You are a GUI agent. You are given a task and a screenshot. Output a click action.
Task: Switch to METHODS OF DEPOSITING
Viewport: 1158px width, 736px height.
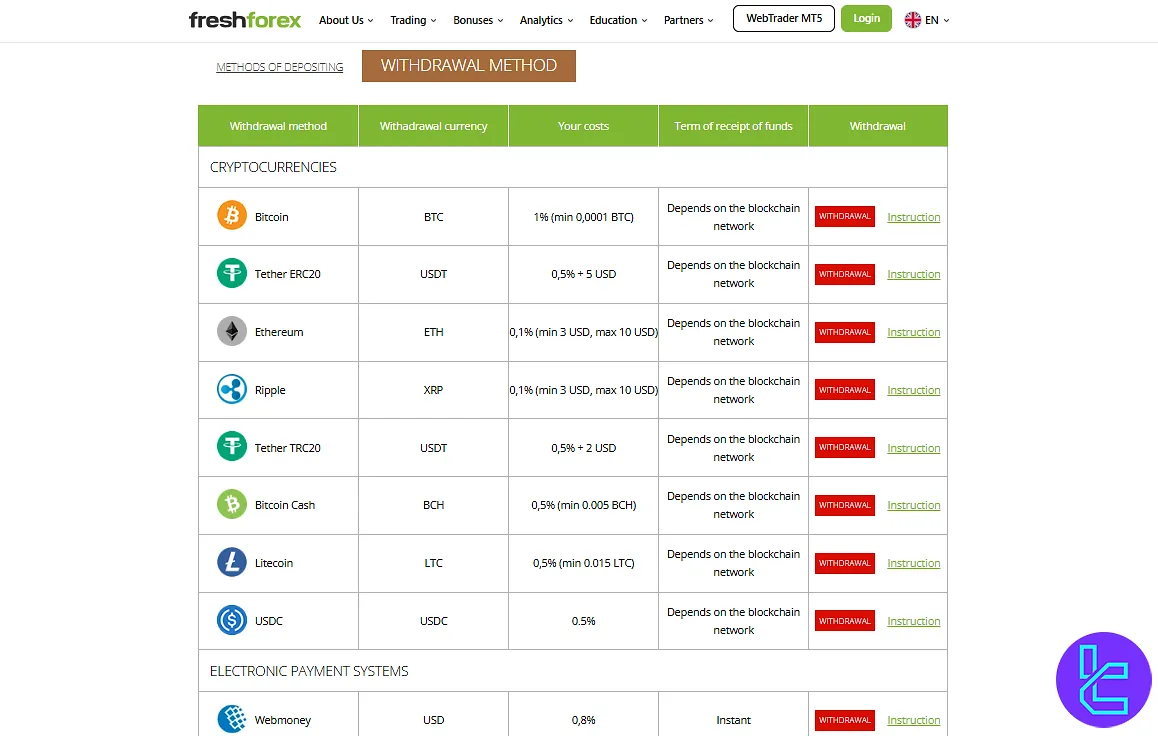click(278, 67)
